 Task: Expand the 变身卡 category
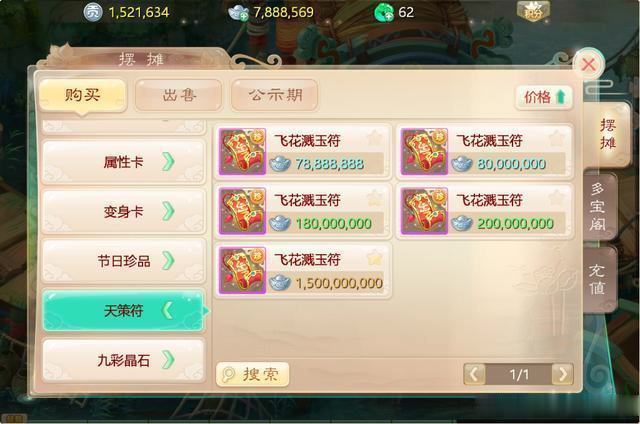pos(123,211)
